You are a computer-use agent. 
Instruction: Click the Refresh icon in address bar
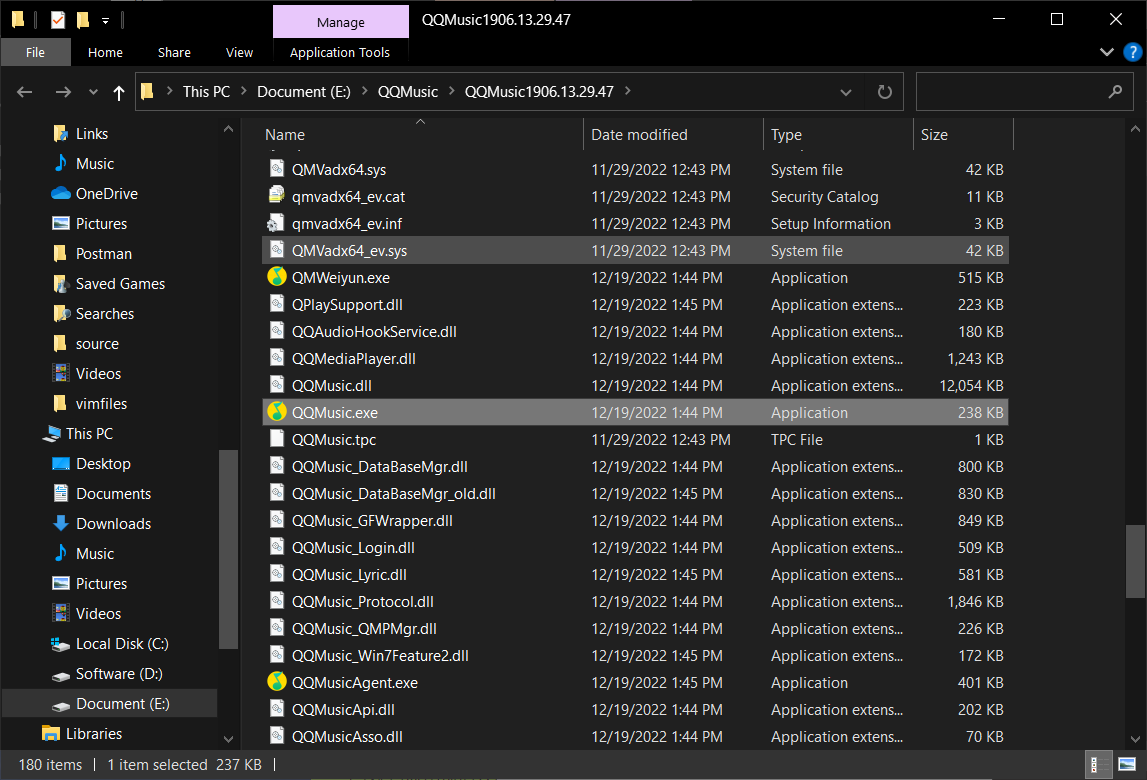(x=884, y=91)
